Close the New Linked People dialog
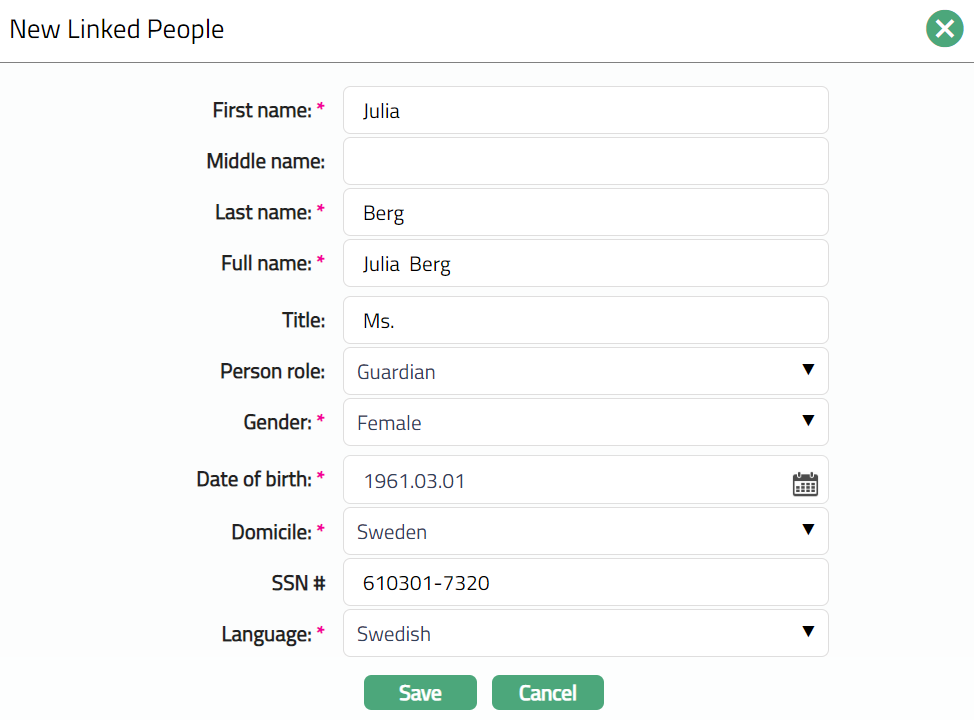This screenshot has height=720, width=974. coord(944,29)
